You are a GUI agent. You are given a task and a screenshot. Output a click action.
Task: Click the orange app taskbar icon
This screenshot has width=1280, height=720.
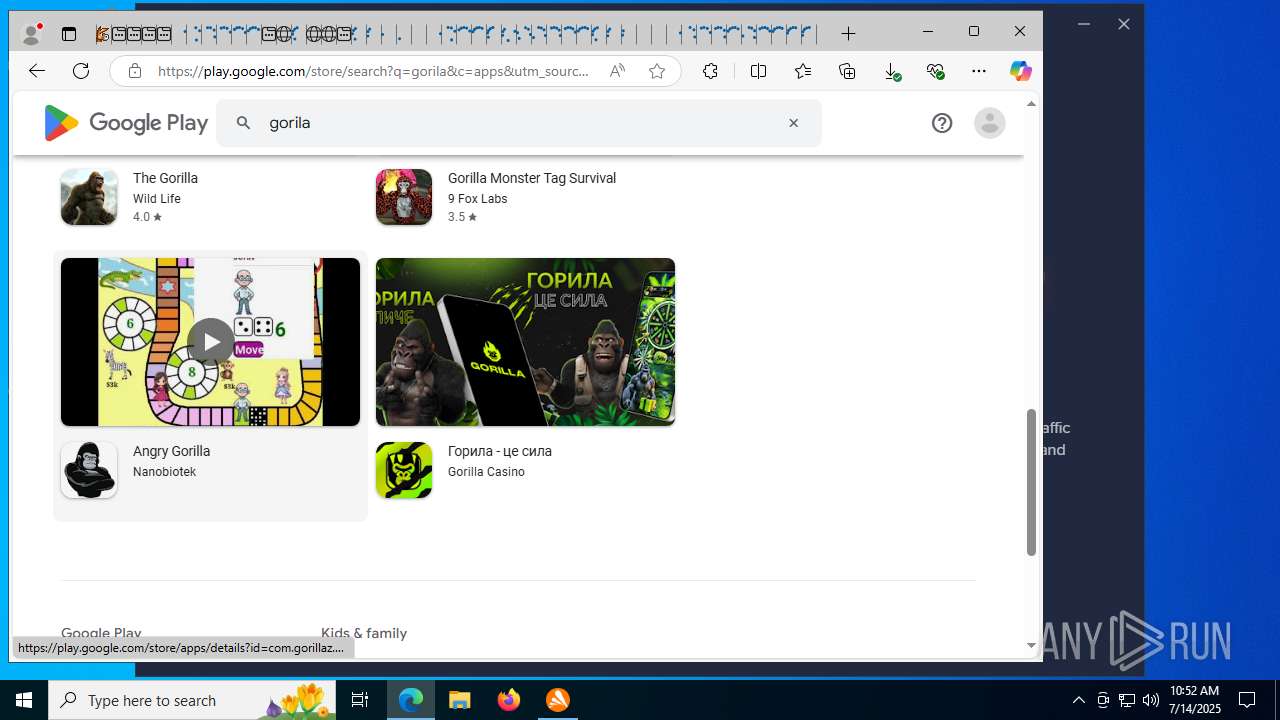[558, 700]
